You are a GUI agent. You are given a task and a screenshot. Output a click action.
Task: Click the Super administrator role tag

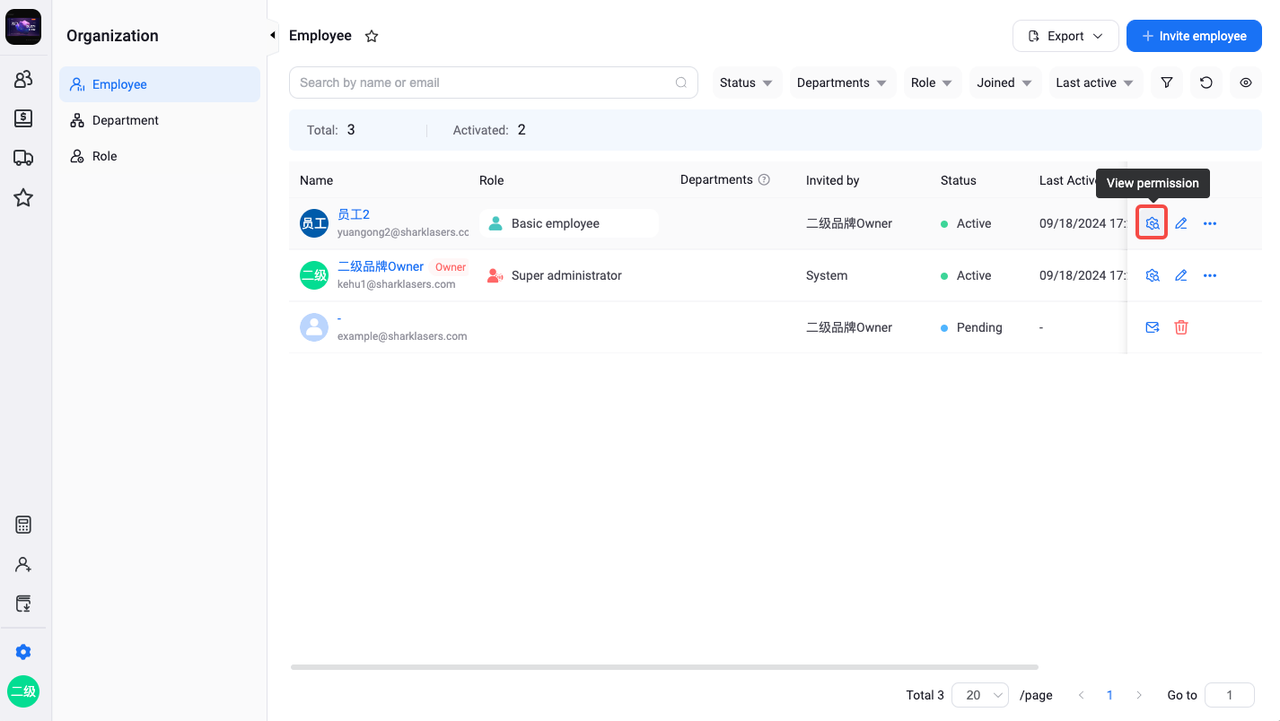[555, 275]
